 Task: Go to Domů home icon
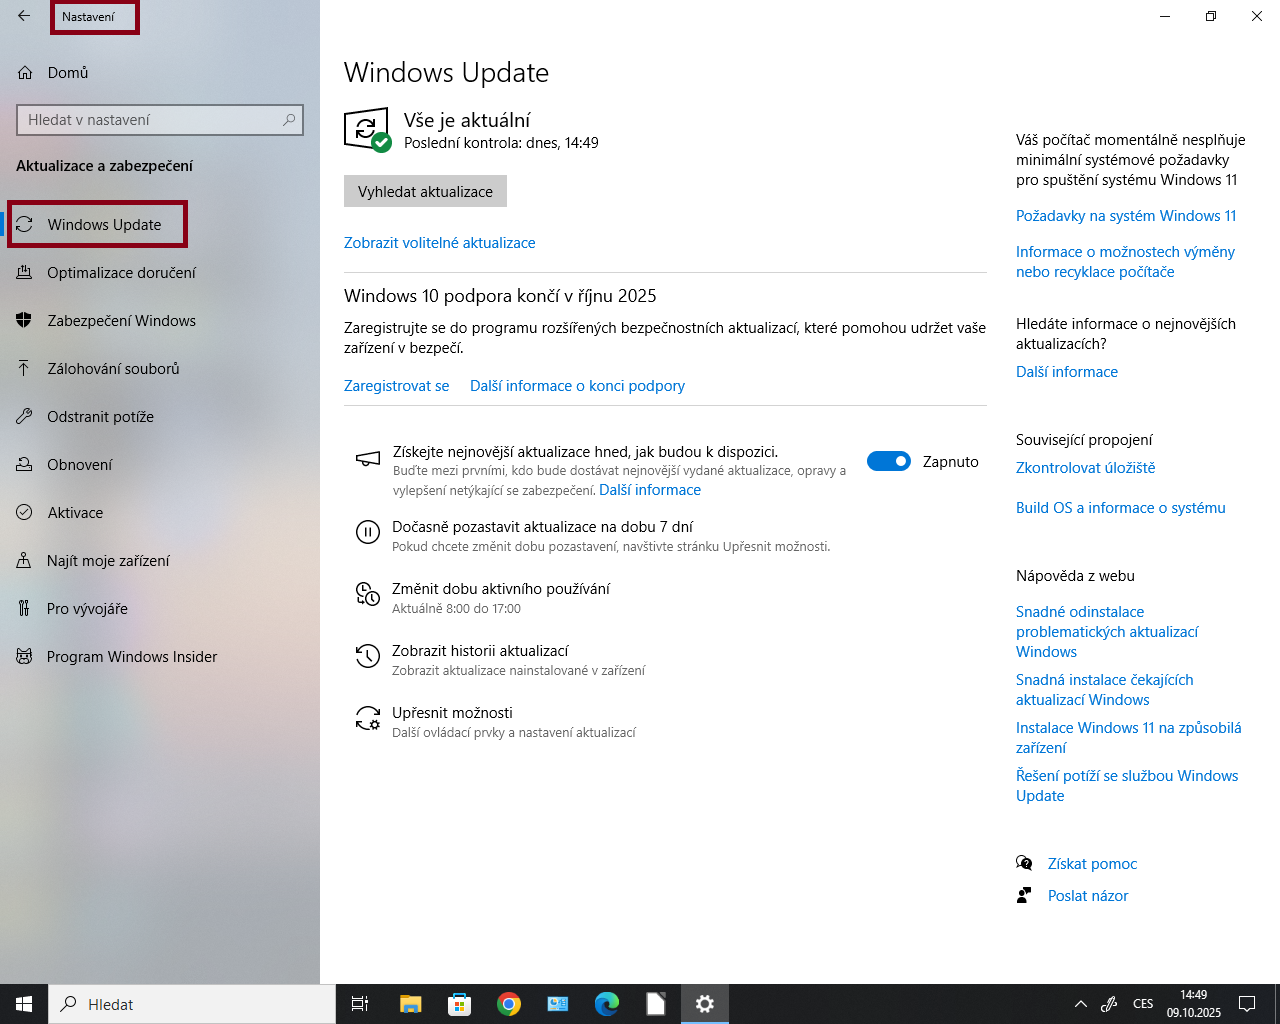(25, 73)
